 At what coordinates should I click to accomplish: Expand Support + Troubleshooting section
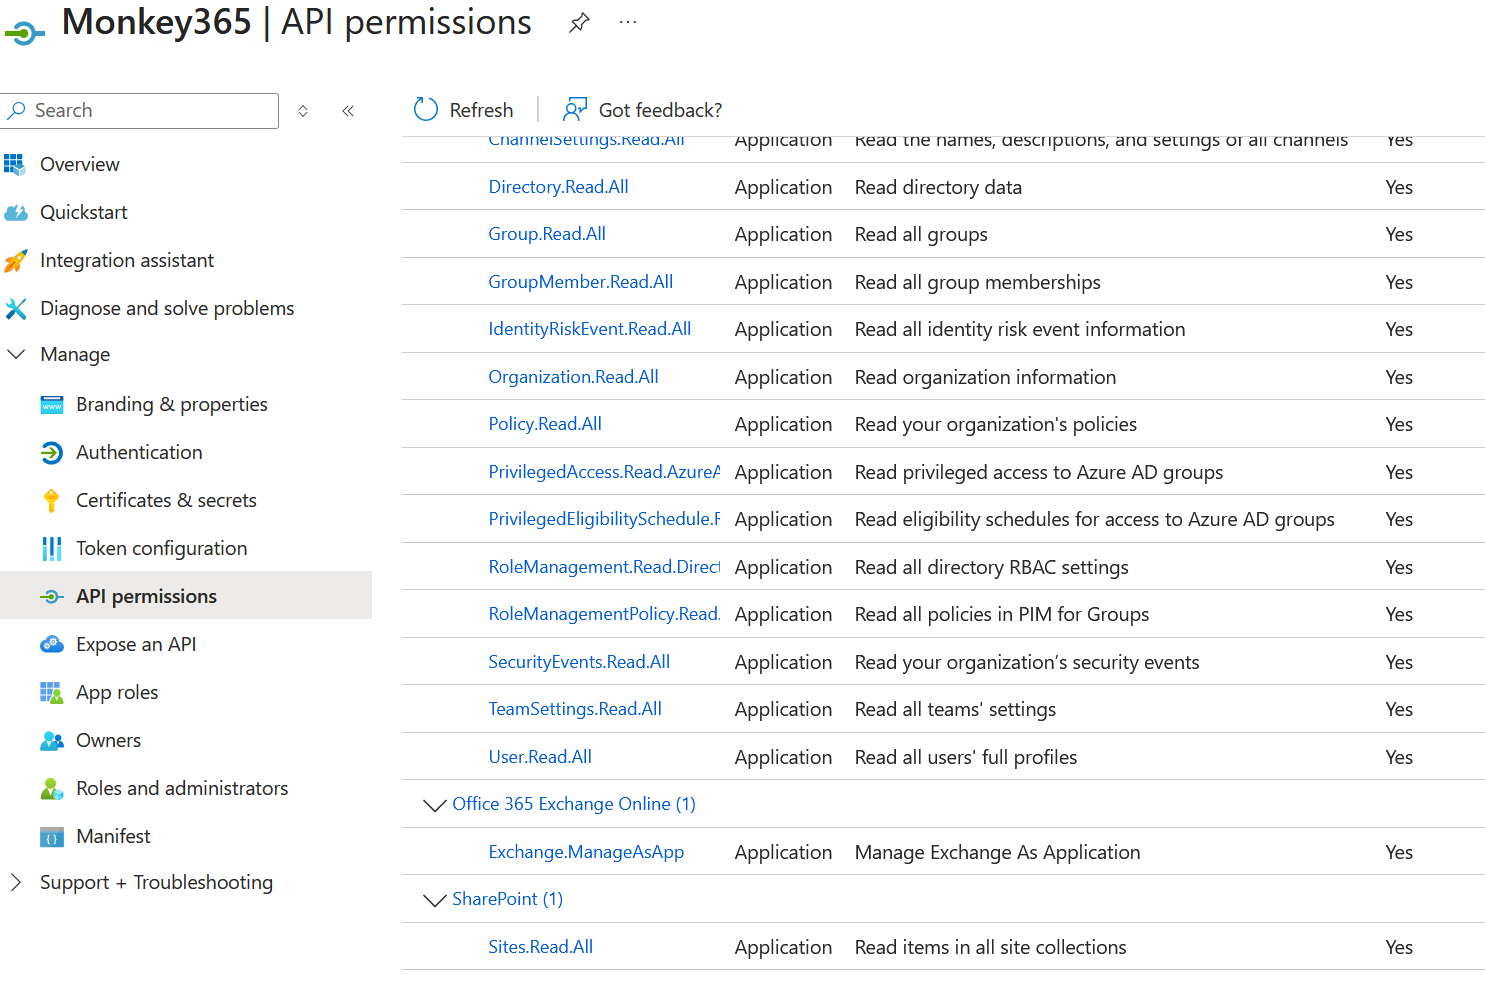(x=16, y=882)
